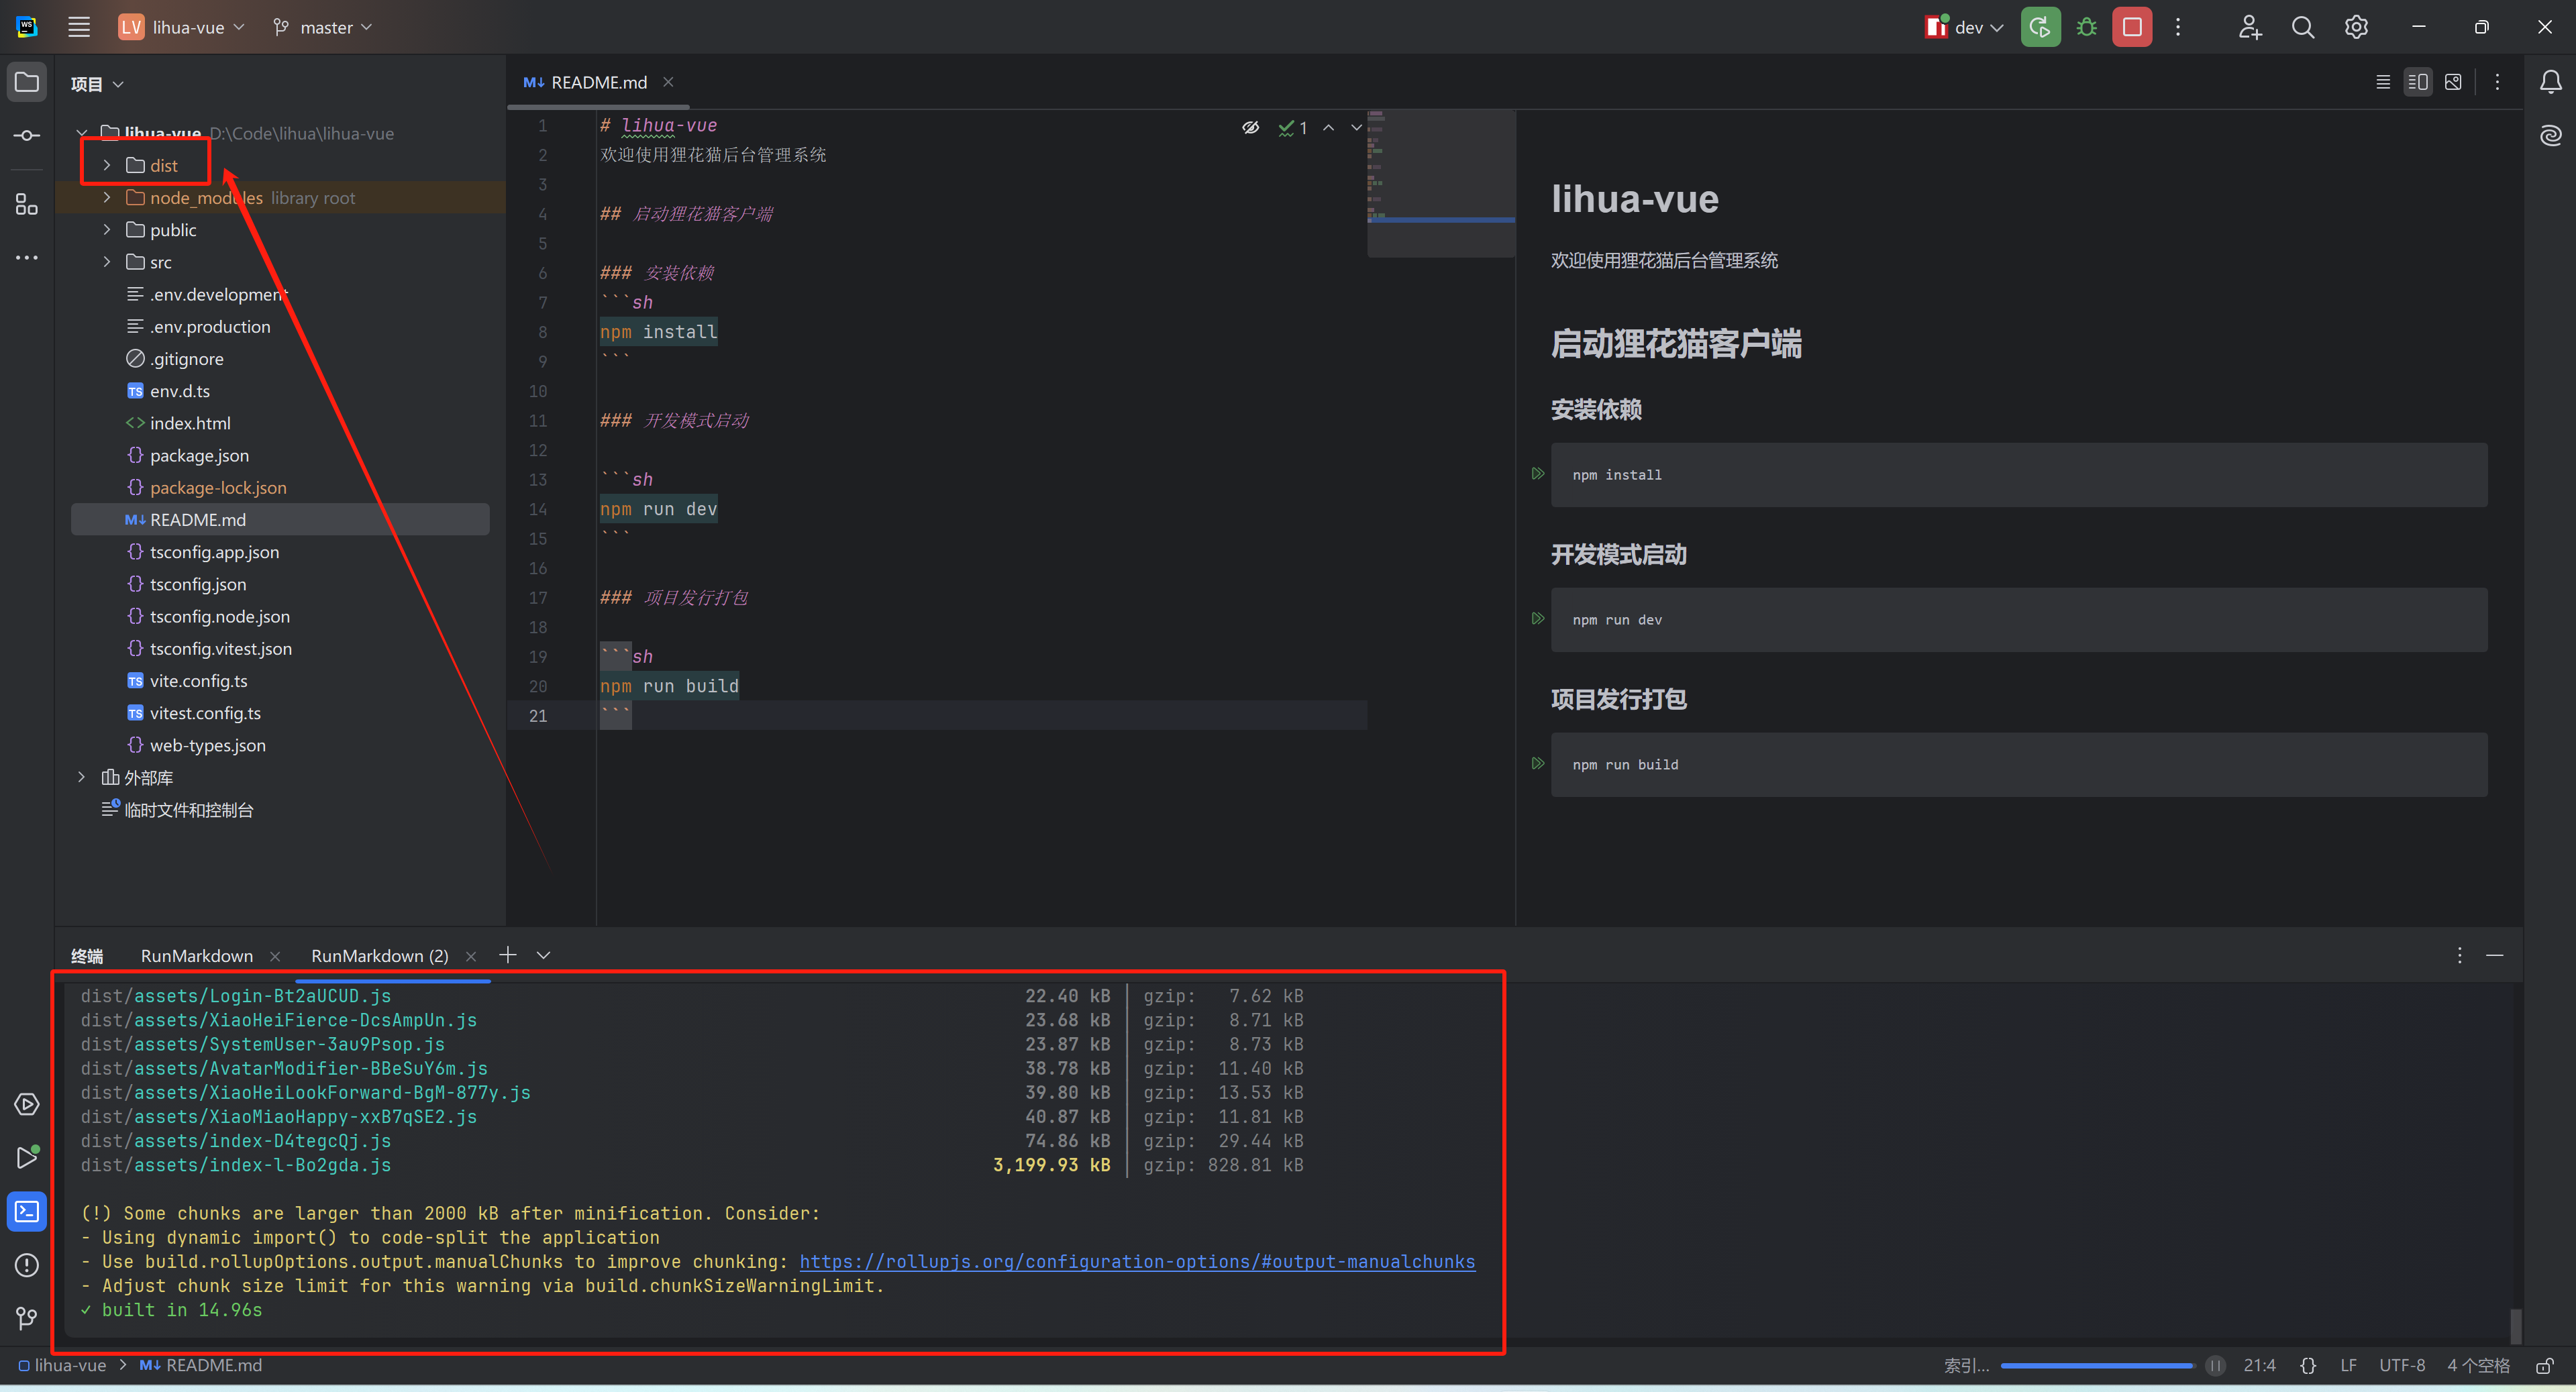Image resolution: width=2576 pixels, height=1392 pixels.
Task: Open the rollupjs manualchunks link
Action: 1137,1262
